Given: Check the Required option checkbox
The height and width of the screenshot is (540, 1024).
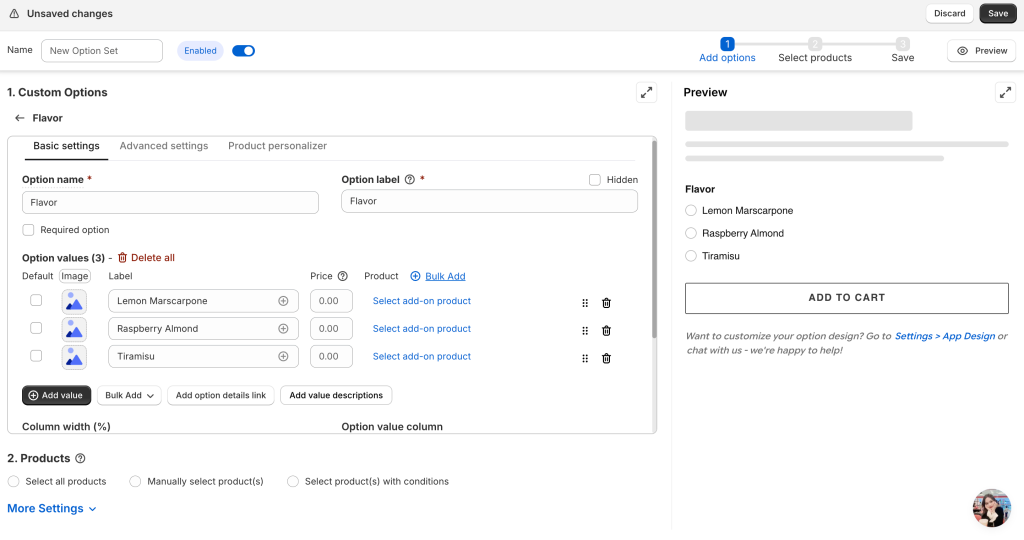Looking at the screenshot, I should click(x=28, y=230).
